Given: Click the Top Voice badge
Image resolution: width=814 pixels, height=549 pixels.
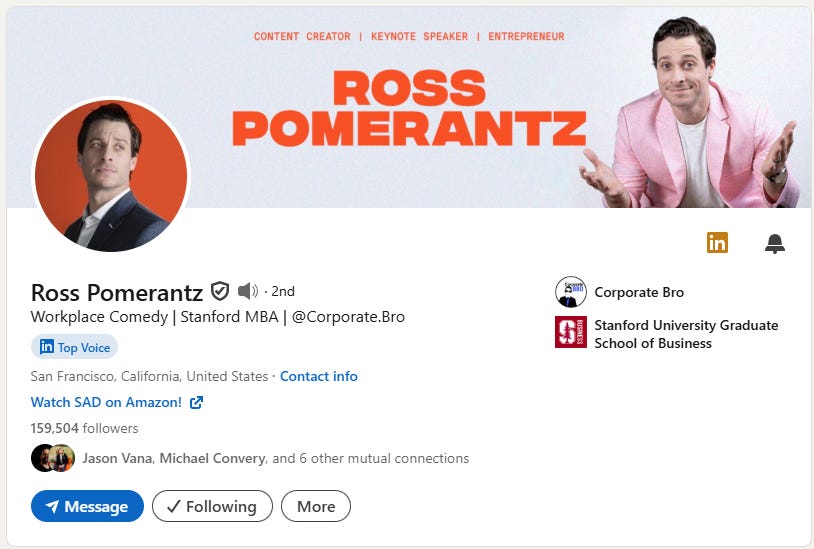Looking at the screenshot, I should tap(74, 347).
